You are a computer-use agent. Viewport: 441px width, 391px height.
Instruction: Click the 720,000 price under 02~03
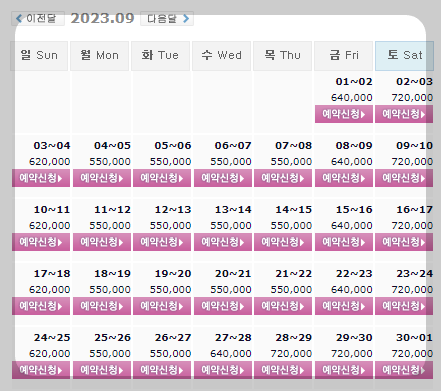[x=412, y=98]
